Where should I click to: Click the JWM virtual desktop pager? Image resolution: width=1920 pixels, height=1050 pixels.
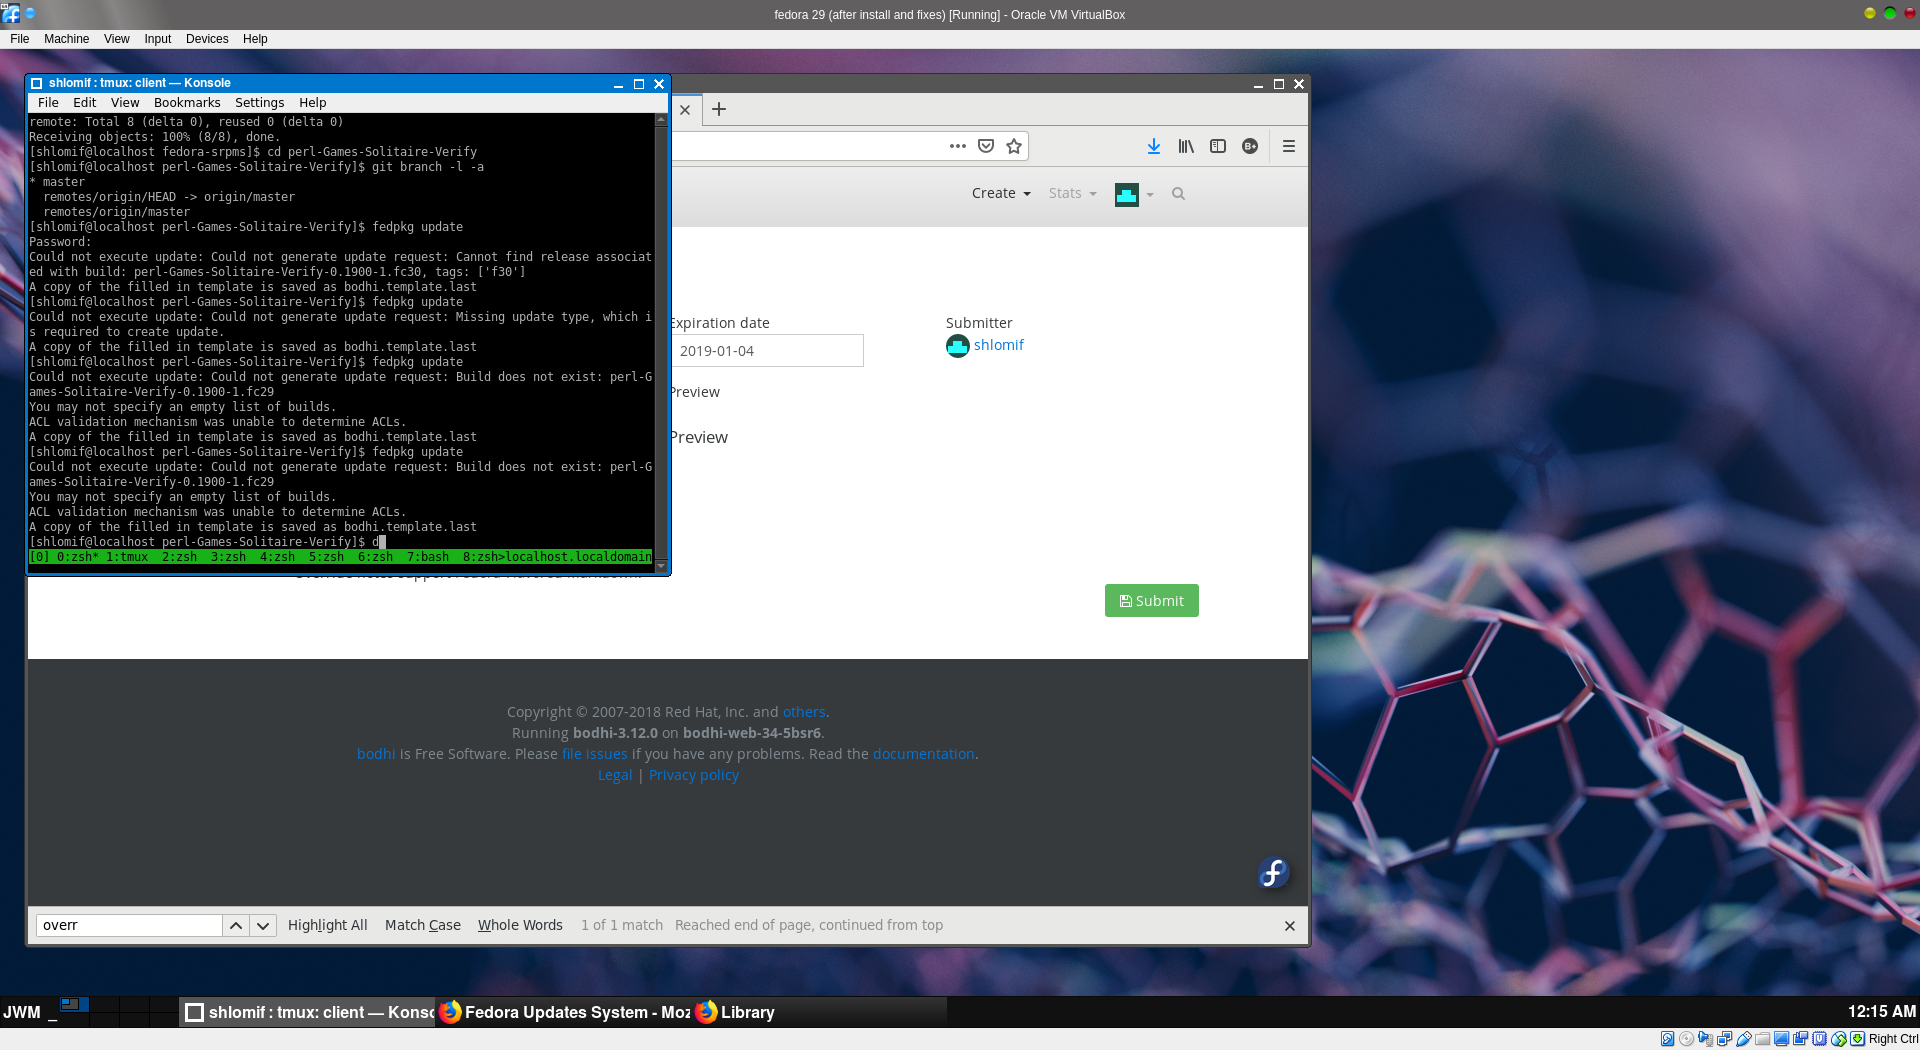tap(119, 1012)
